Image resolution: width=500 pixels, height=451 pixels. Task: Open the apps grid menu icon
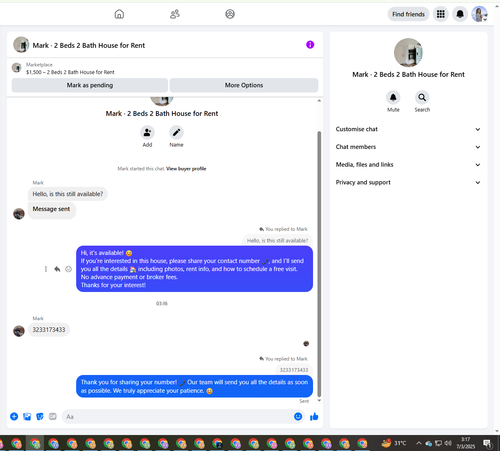coord(441,14)
